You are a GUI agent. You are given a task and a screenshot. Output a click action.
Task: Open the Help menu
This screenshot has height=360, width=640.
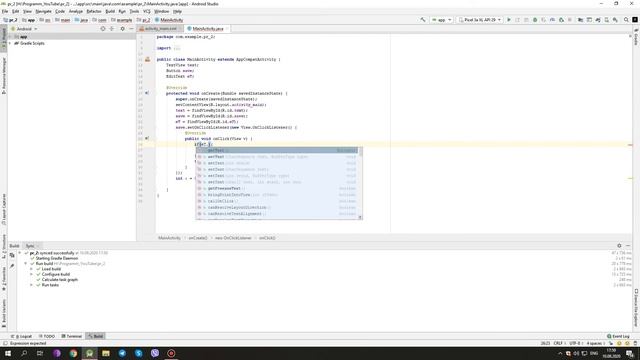click(177, 11)
